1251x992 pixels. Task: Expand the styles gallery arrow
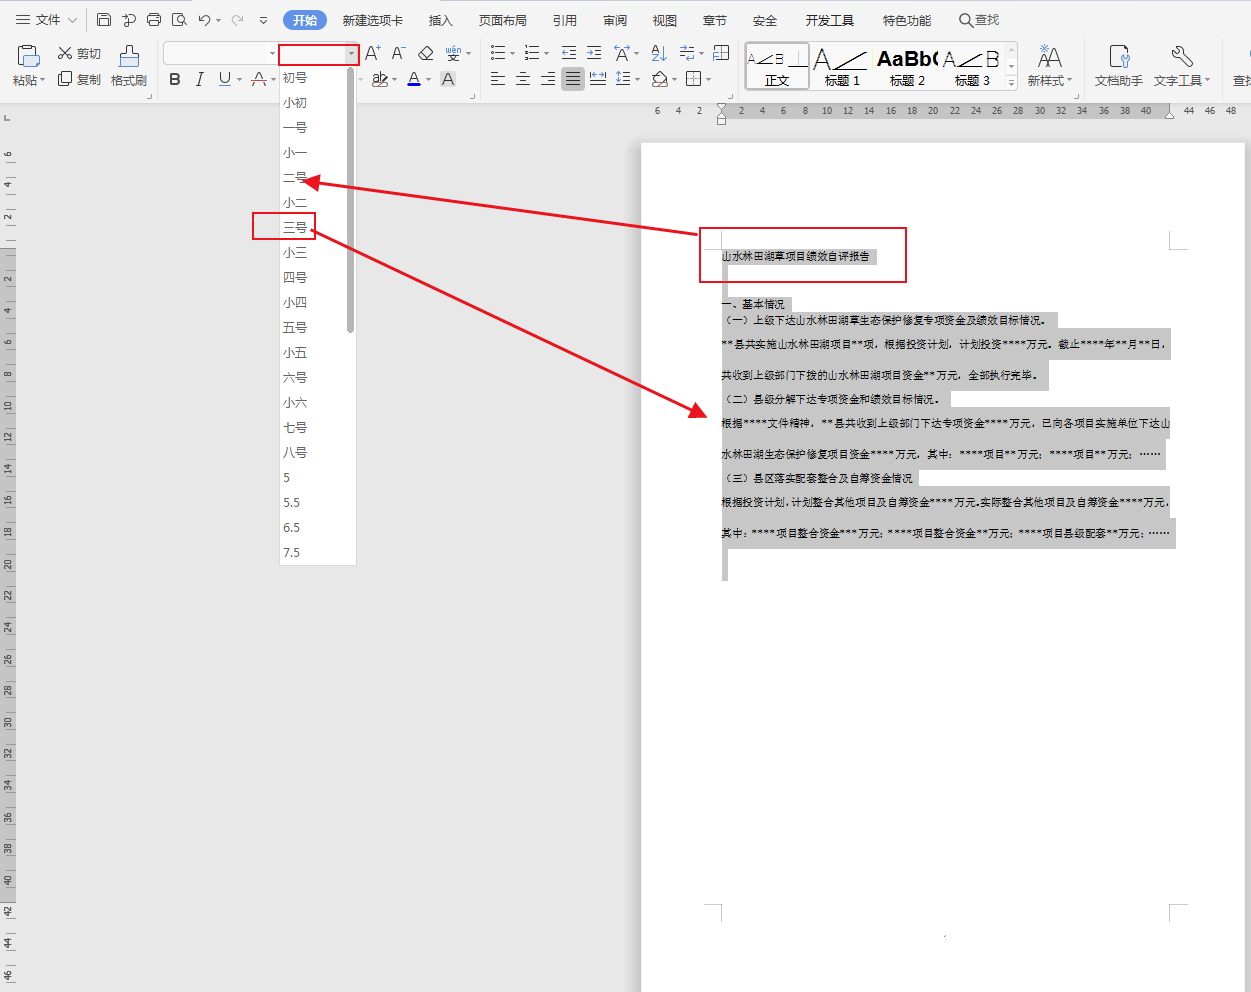(x=1012, y=83)
